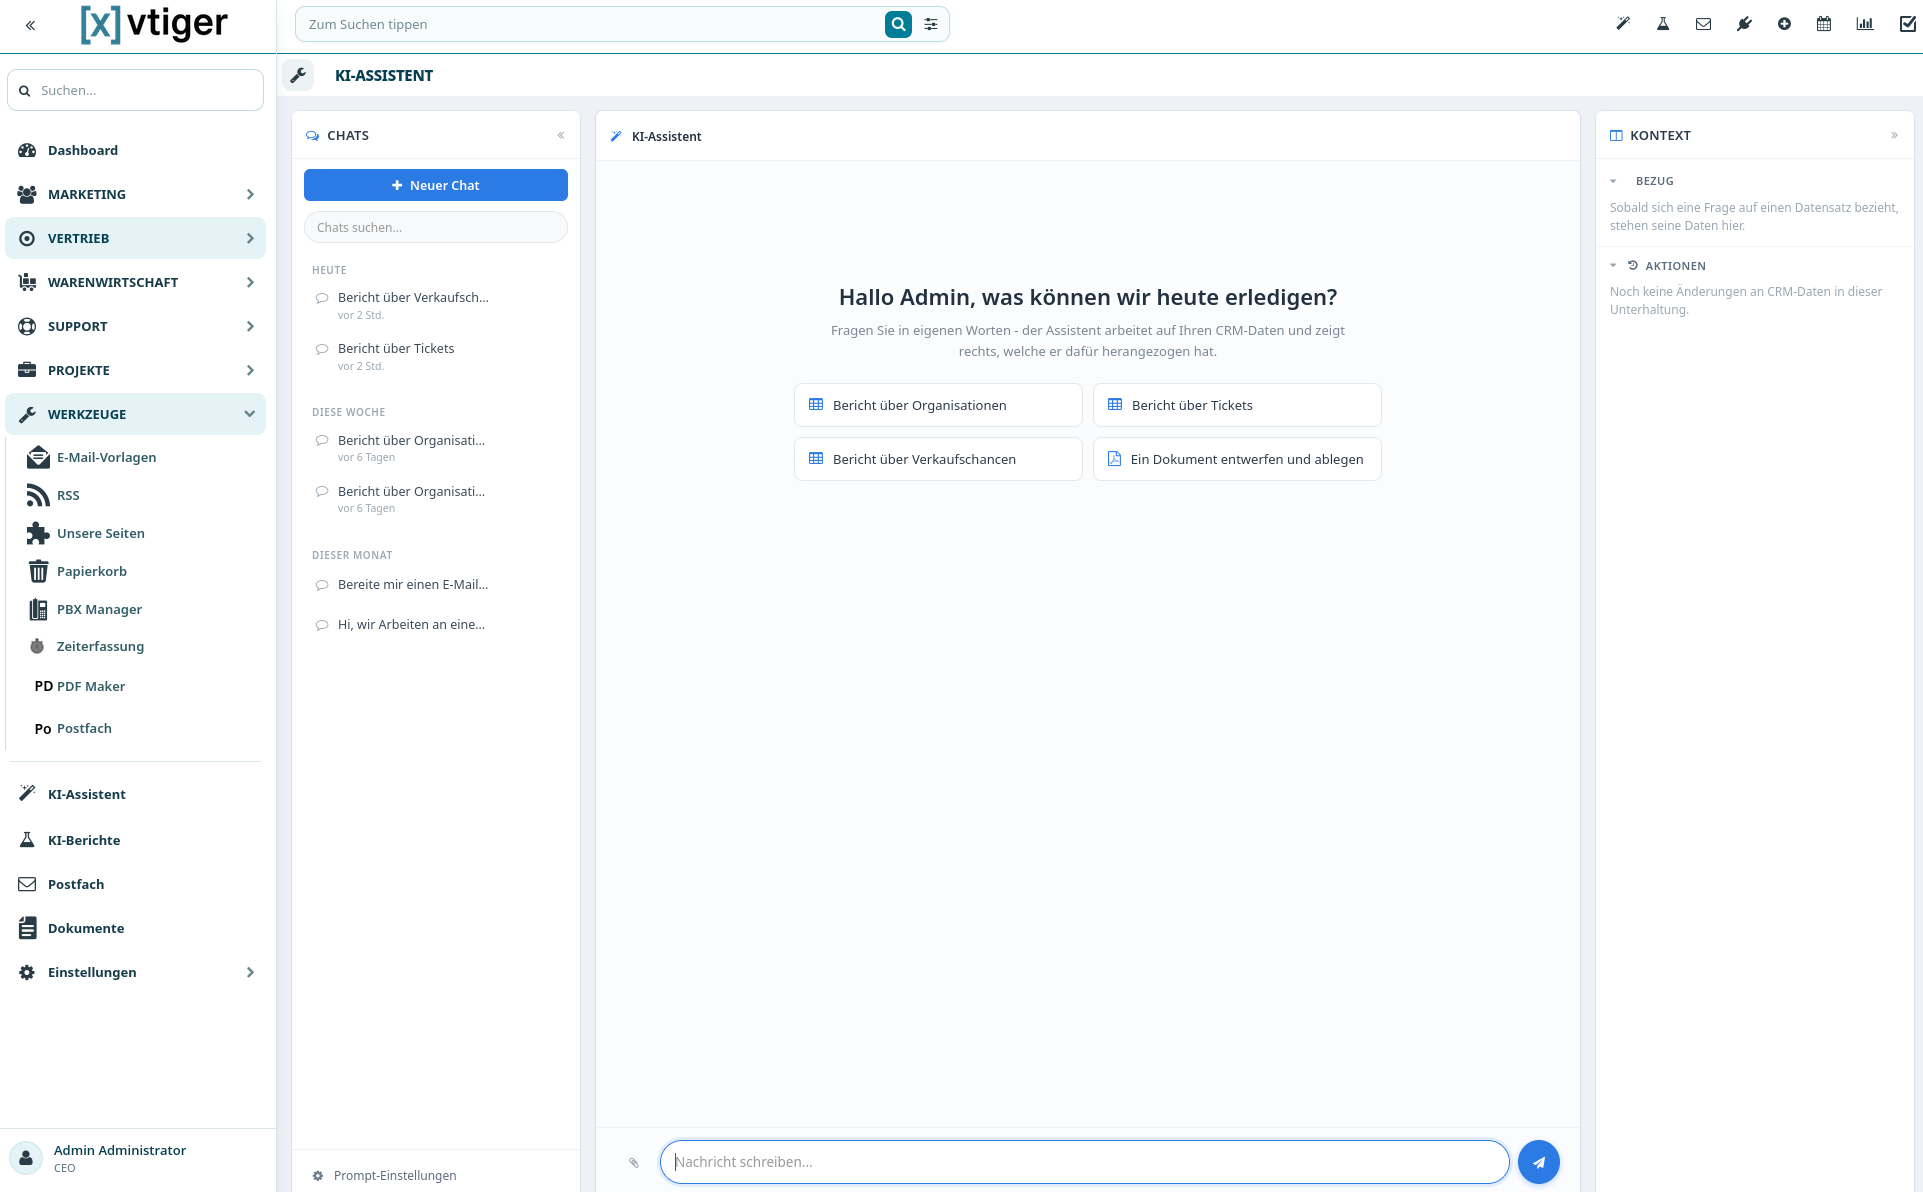1923x1192 pixels.
Task: Expand the Einstellungen menu
Action: [x=135, y=972]
